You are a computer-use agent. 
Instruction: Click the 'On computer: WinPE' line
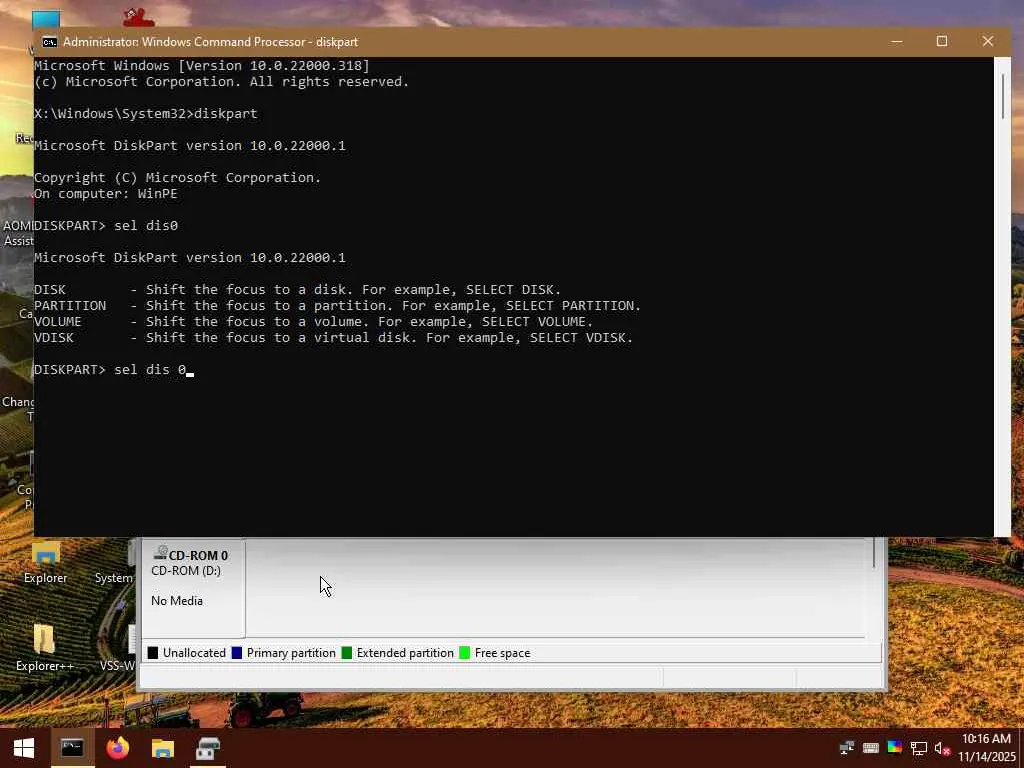click(x=106, y=194)
